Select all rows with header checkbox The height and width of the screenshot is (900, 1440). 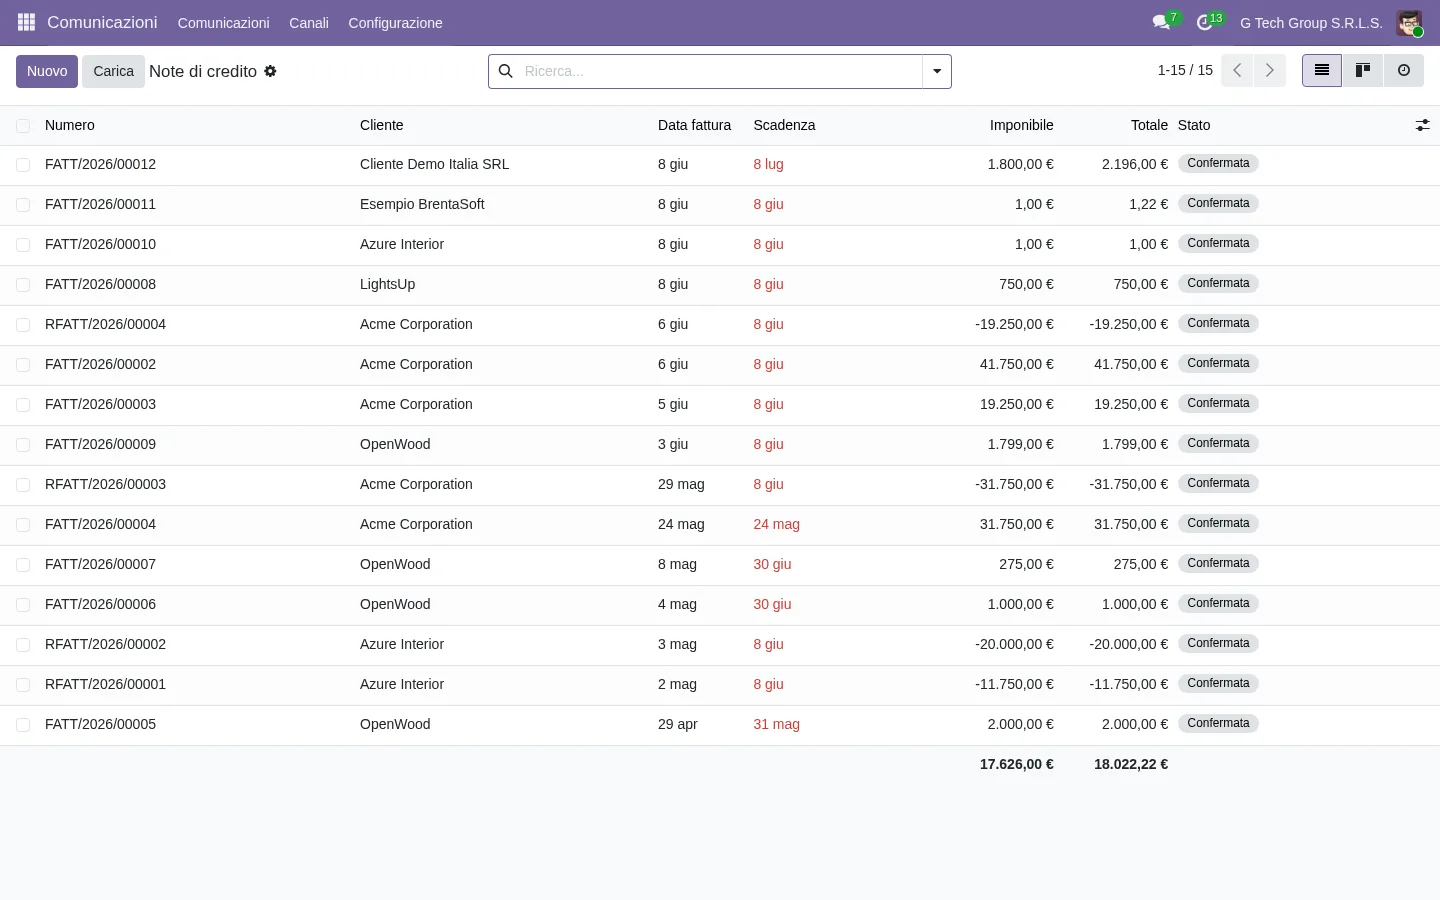click(x=23, y=125)
